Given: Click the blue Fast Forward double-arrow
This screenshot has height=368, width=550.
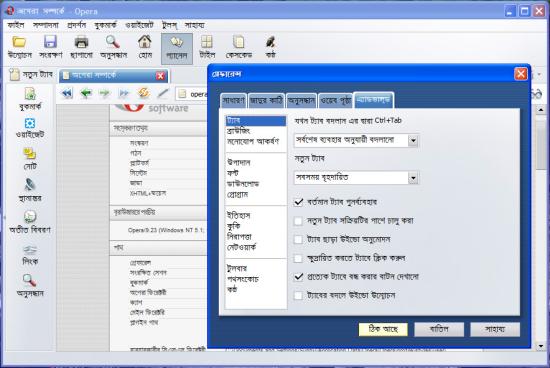Looking at the screenshot, I should coord(124,93).
